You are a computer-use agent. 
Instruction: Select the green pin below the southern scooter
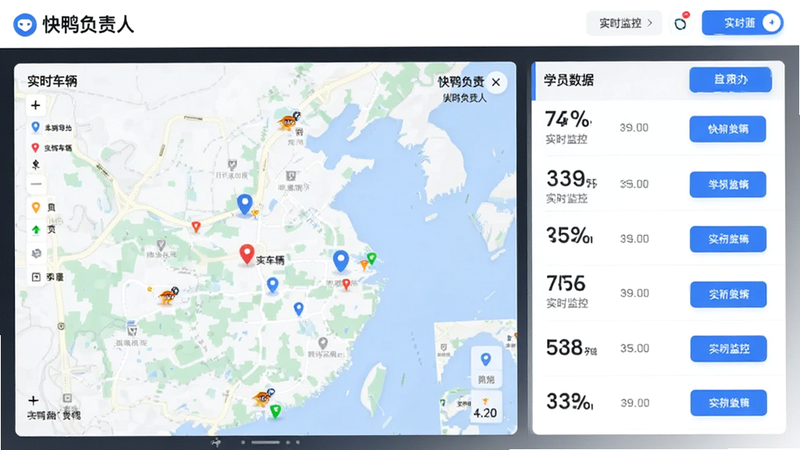(x=276, y=411)
